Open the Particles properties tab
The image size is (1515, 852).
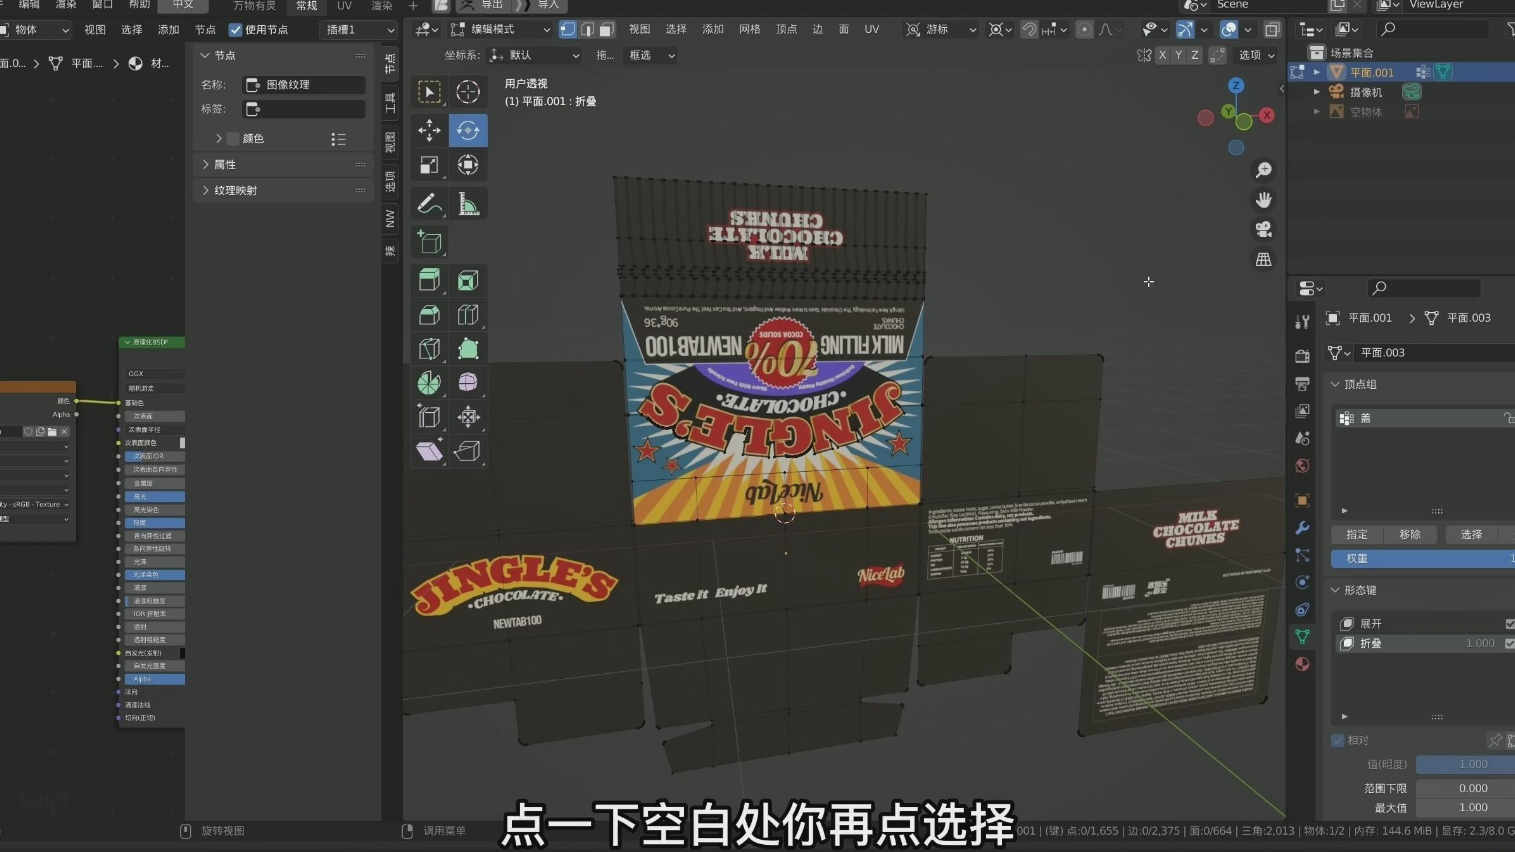1302,555
